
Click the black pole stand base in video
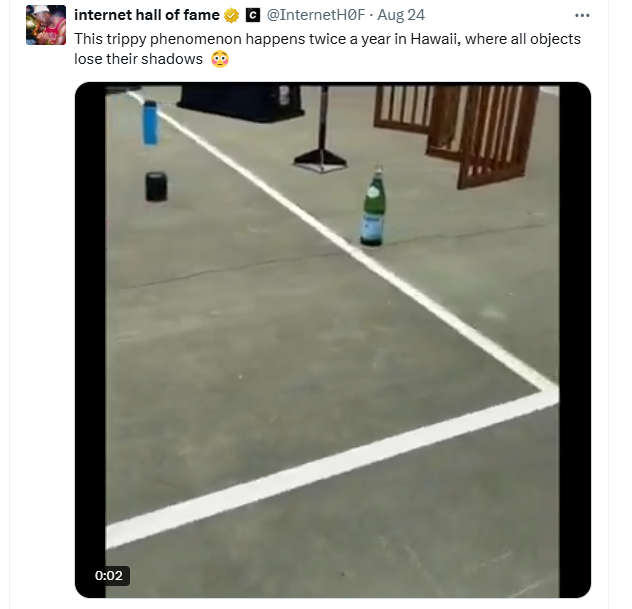click(320, 160)
